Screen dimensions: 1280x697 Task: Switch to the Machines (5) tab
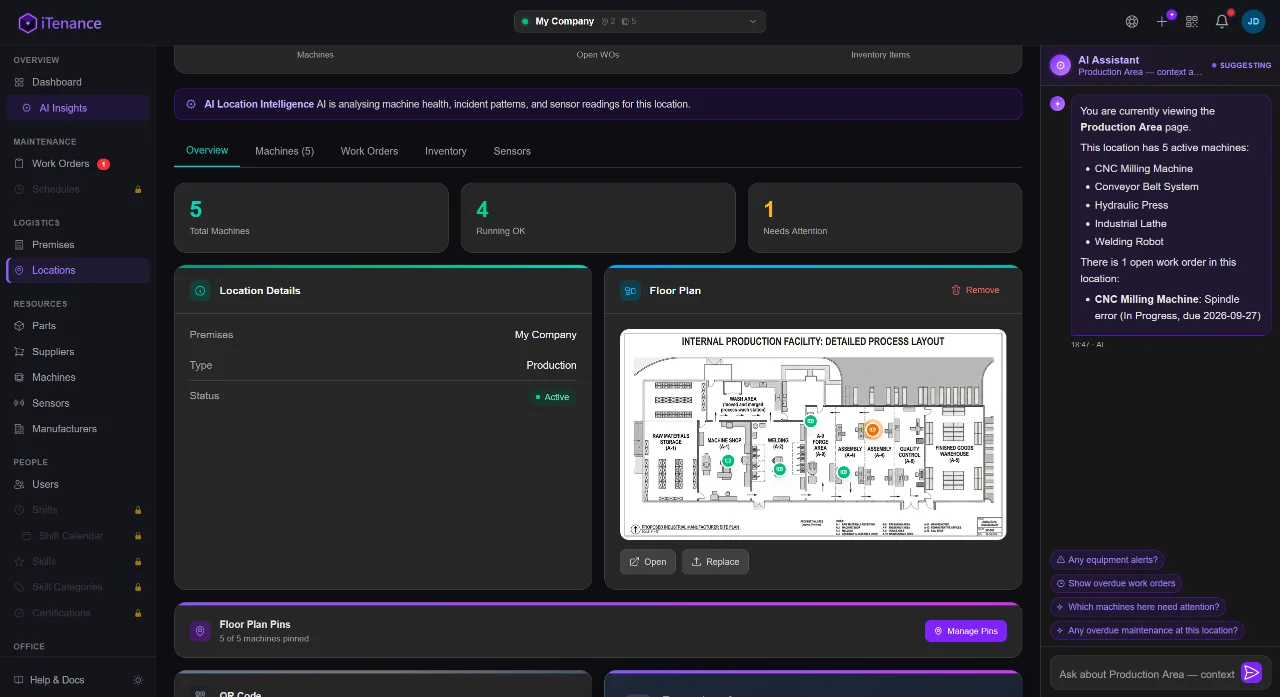[284, 151]
